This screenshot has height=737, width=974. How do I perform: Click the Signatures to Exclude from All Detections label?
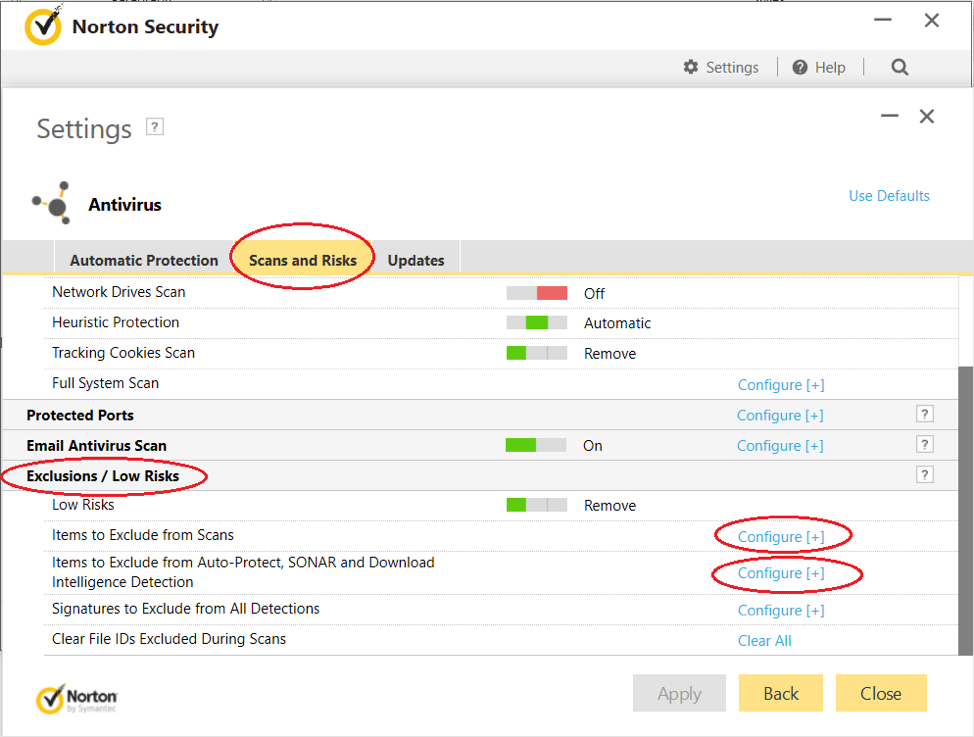coord(186,608)
